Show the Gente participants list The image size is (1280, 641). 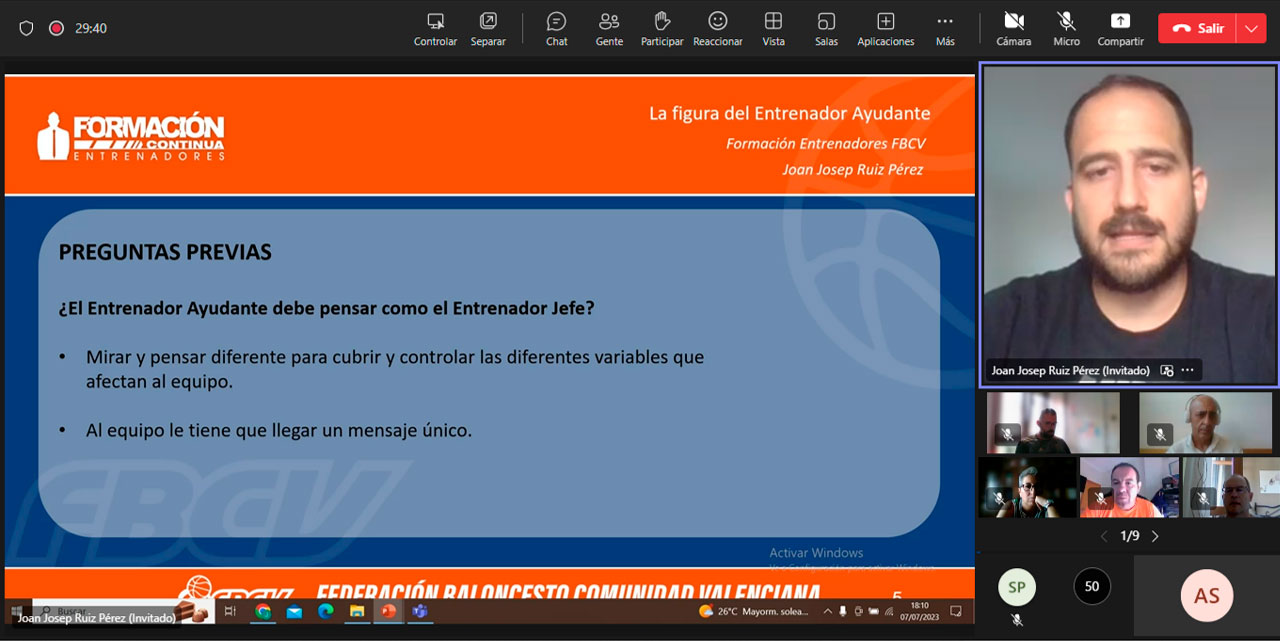[609, 29]
